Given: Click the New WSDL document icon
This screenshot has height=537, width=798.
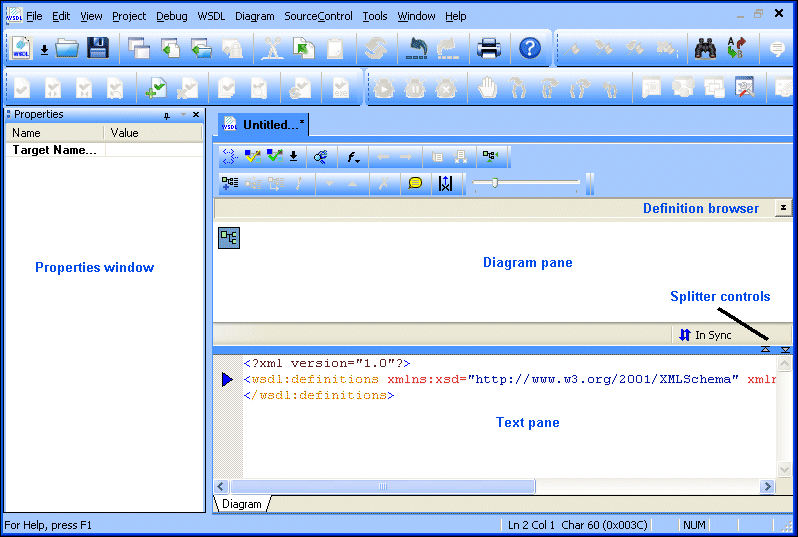Looking at the screenshot, I should coord(21,48).
